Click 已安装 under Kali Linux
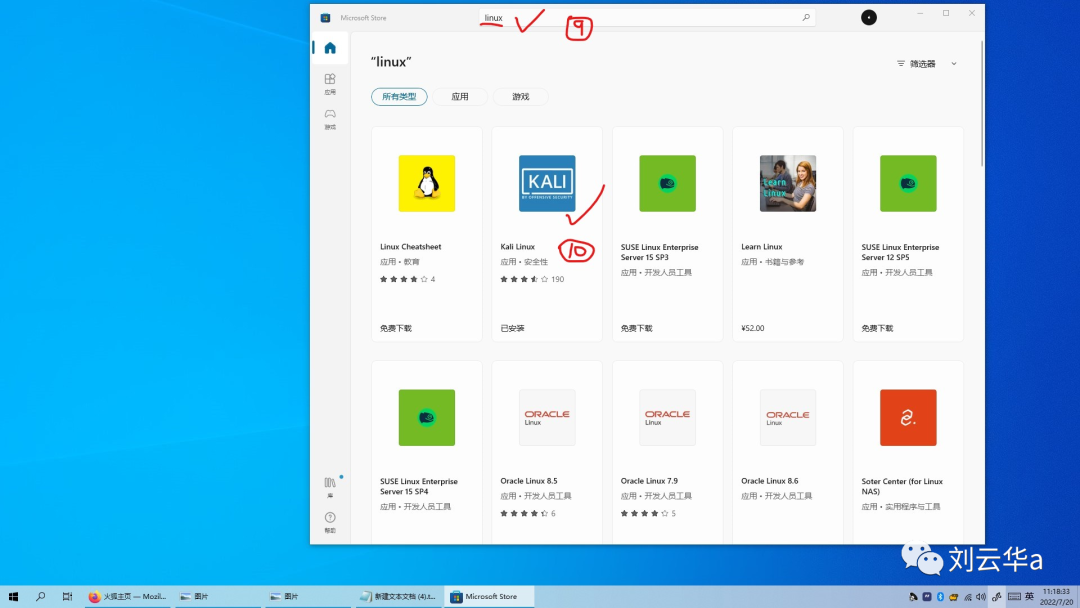Image resolution: width=1080 pixels, height=608 pixels. pos(512,328)
